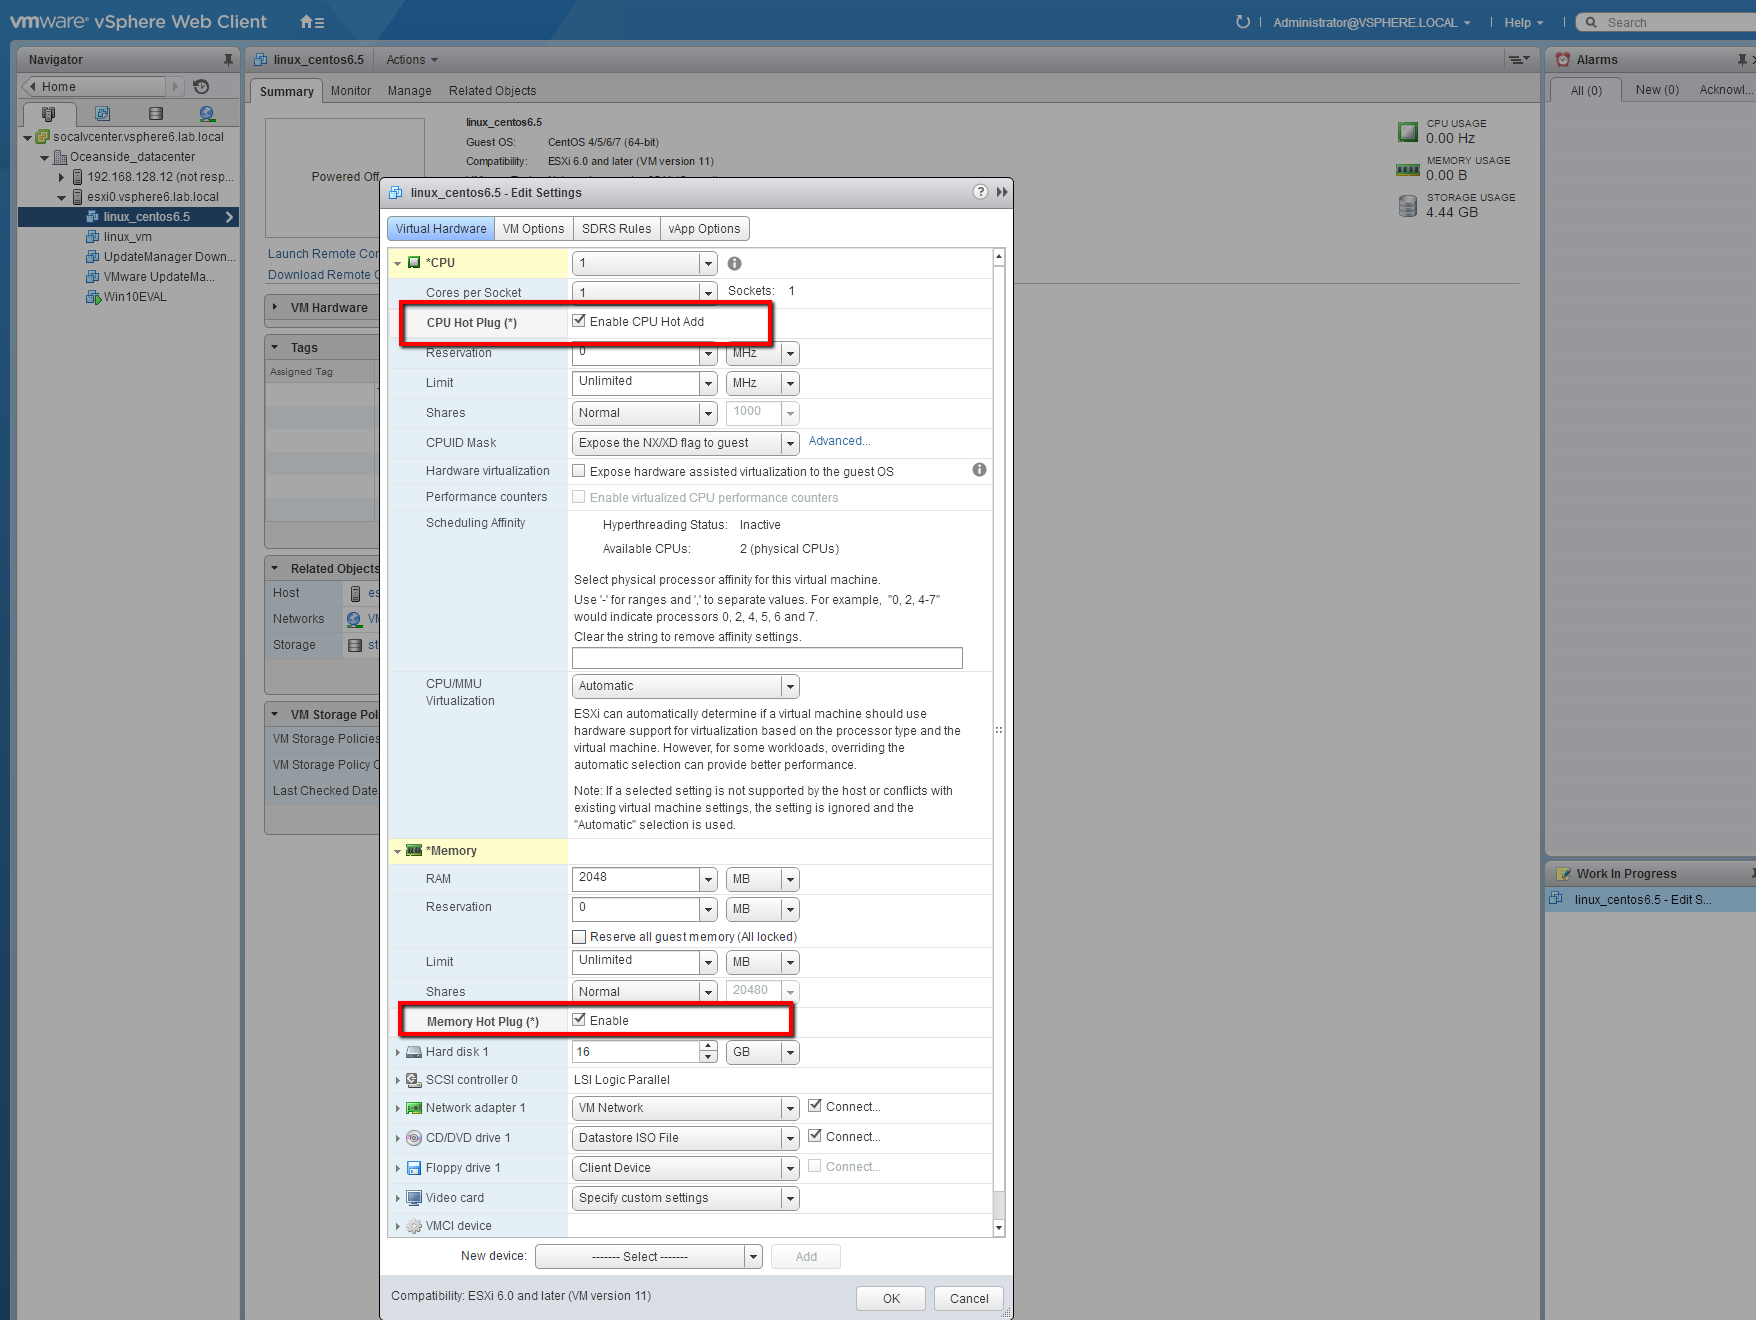Open Related Objects tab
The height and width of the screenshot is (1320, 1756).
pos(492,91)
